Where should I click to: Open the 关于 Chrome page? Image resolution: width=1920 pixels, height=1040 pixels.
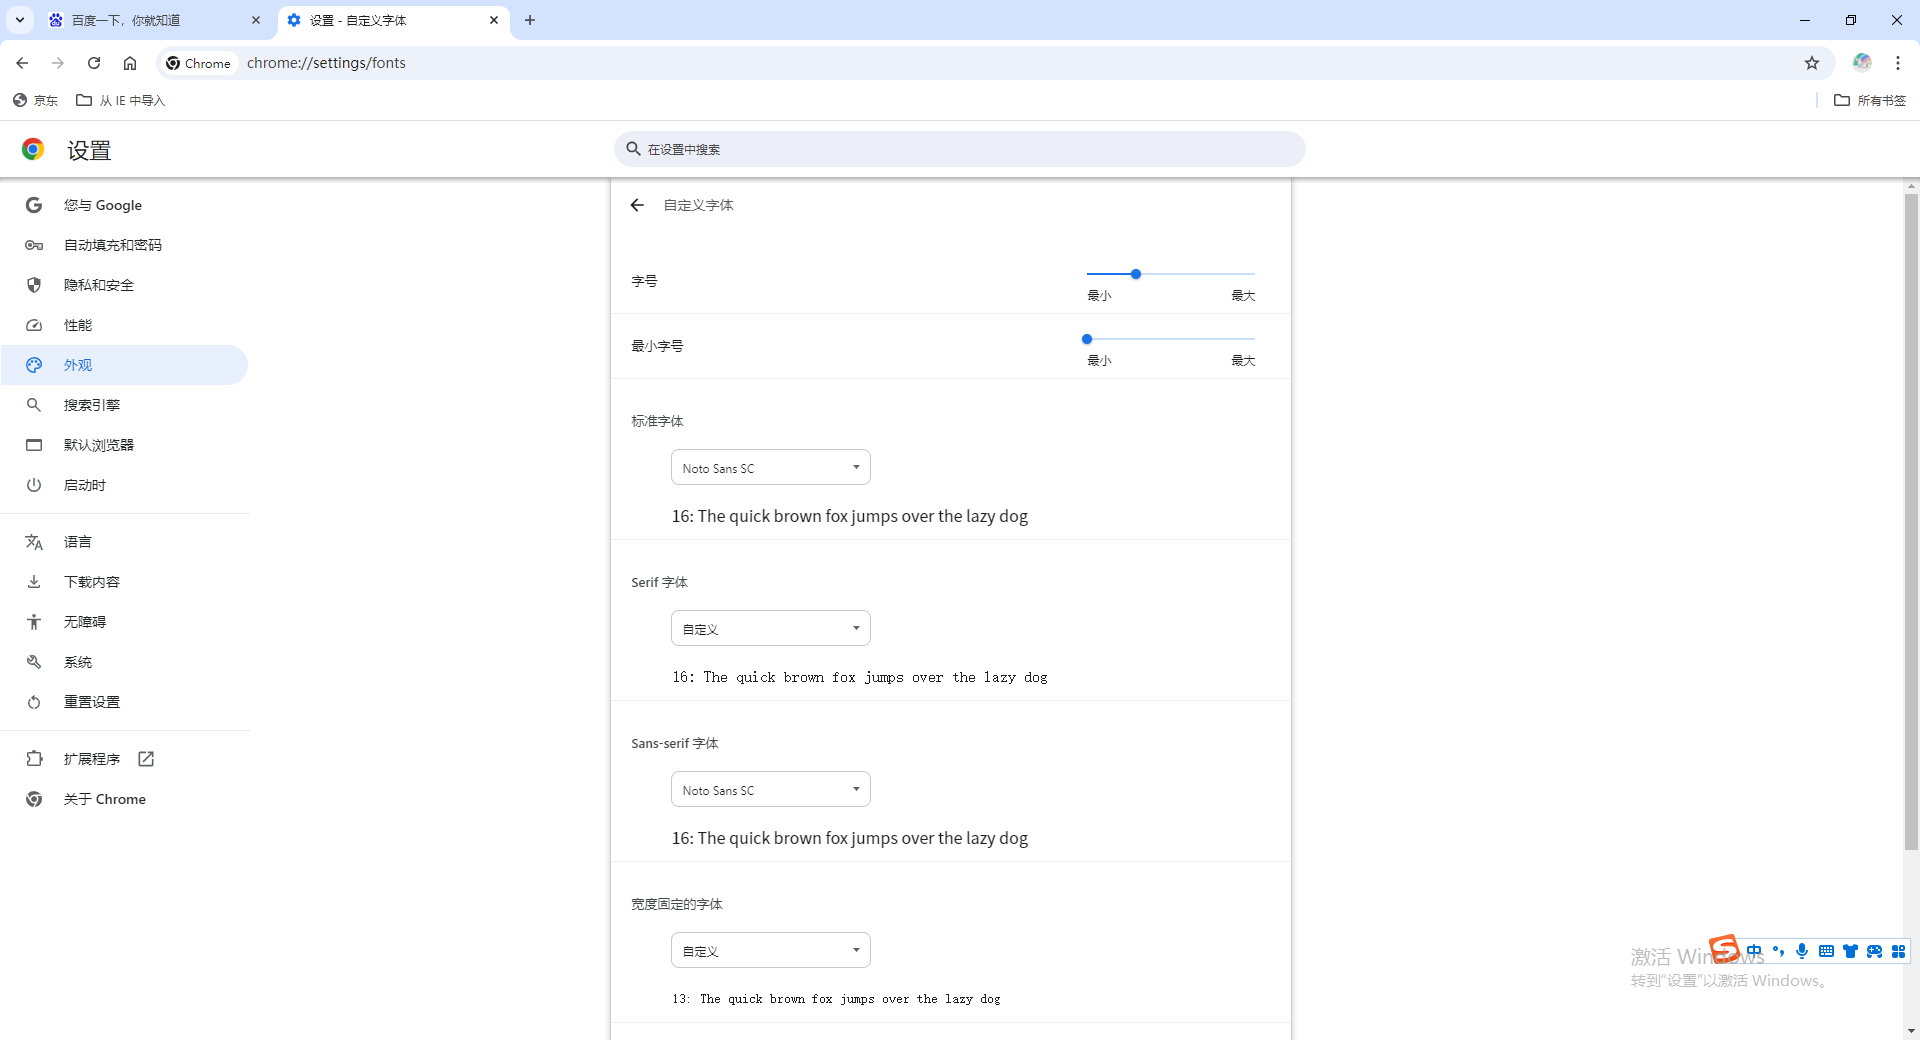[x=124, y=799]
